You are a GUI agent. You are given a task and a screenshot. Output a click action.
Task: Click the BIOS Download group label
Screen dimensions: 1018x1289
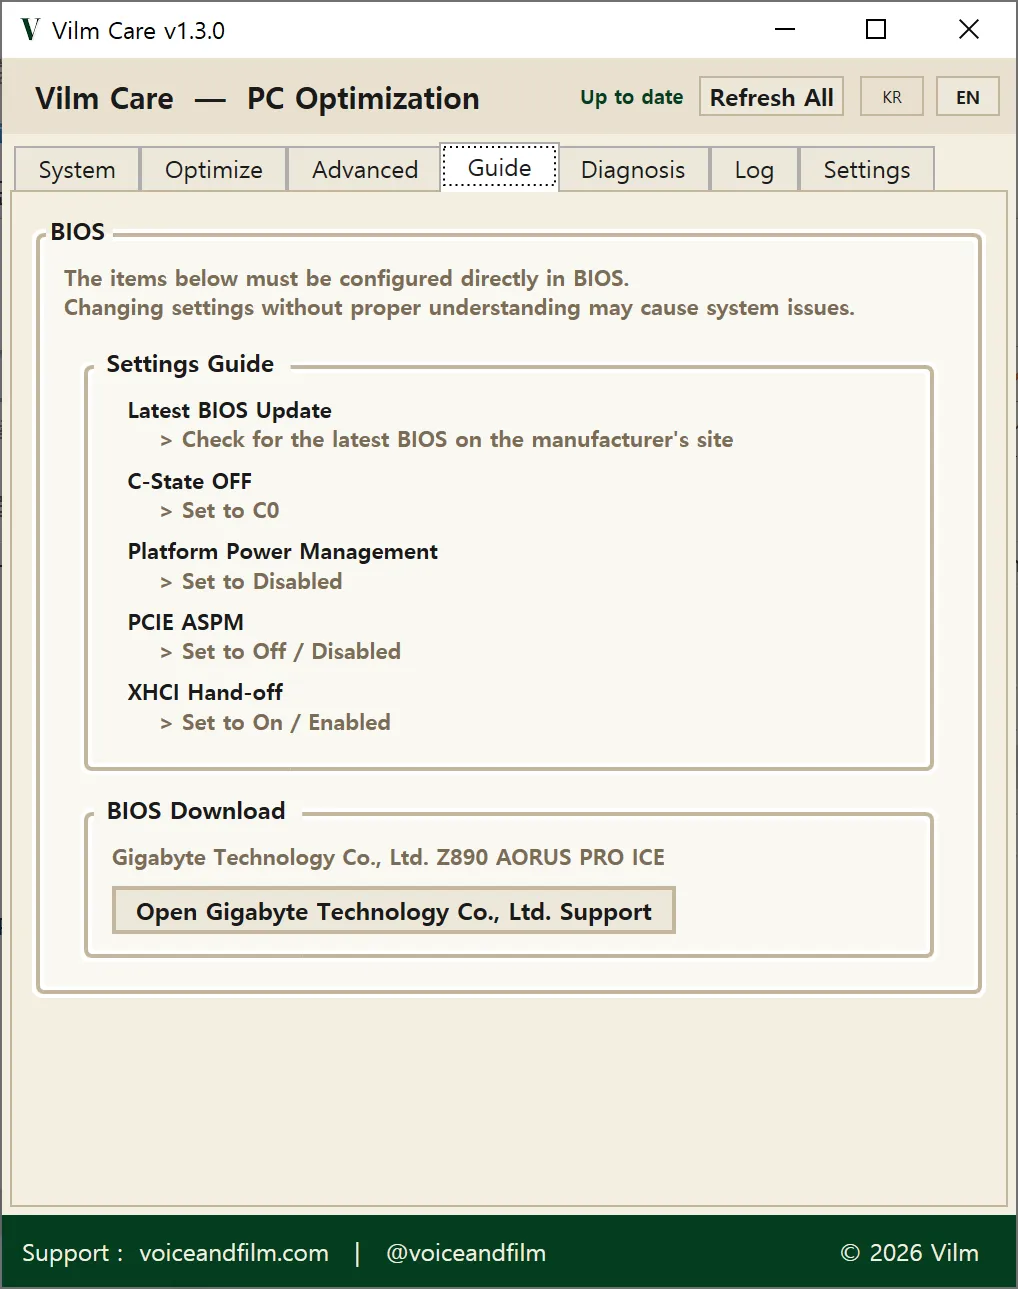196,811
